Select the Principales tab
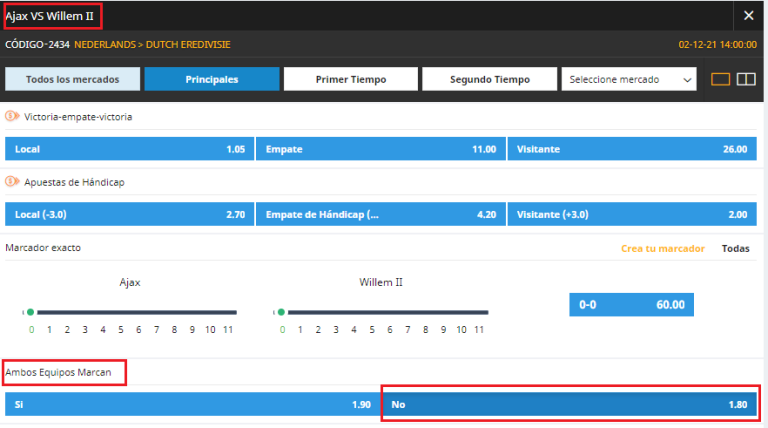The height and width of the screenshot is (428, 768). [212, 79]
